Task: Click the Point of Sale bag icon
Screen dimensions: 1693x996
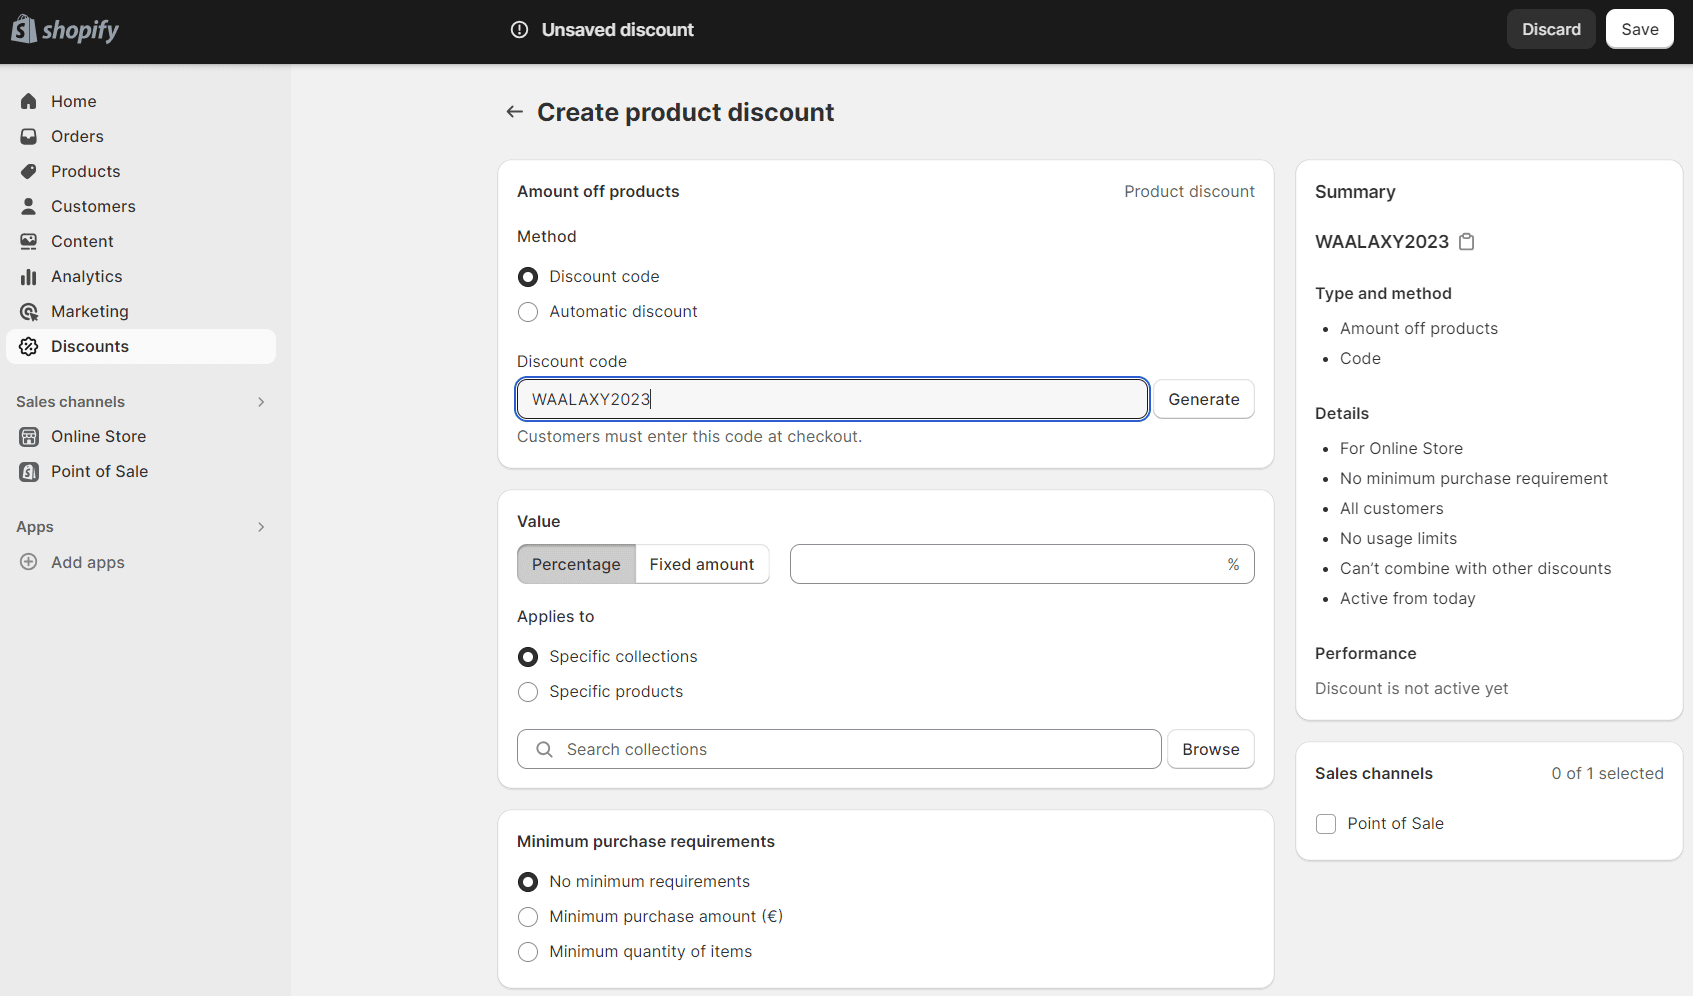Action: click(29, 471)
